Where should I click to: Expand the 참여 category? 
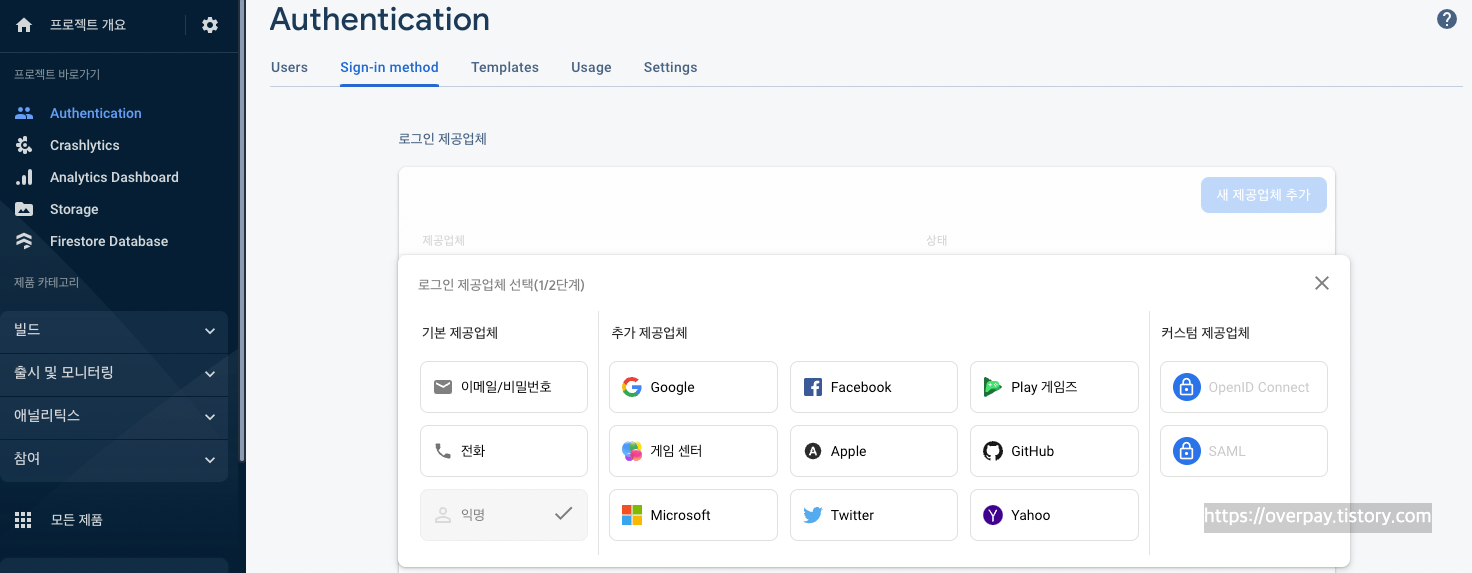(114, 460)
